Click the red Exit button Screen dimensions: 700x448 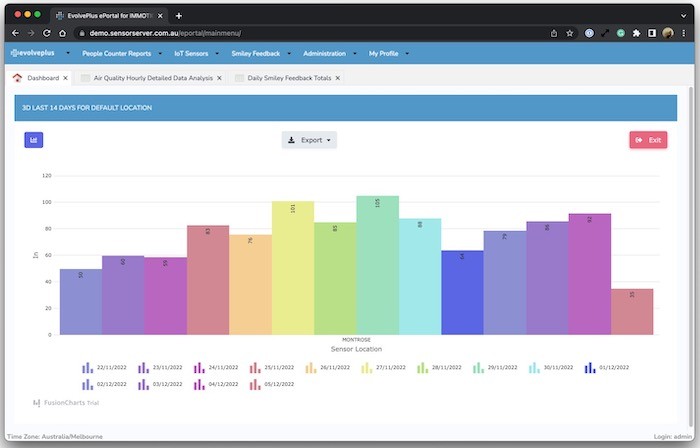tap(648, 140)
